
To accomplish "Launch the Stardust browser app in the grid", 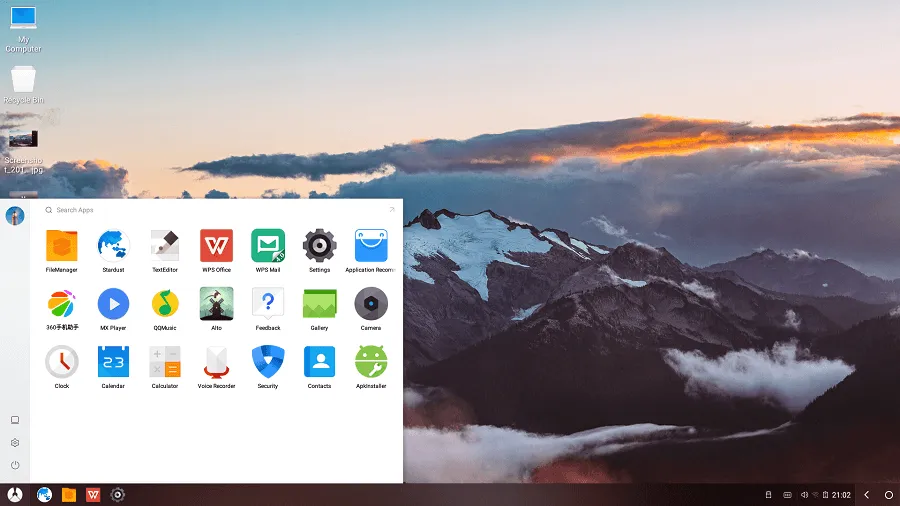I will (113, 246).
